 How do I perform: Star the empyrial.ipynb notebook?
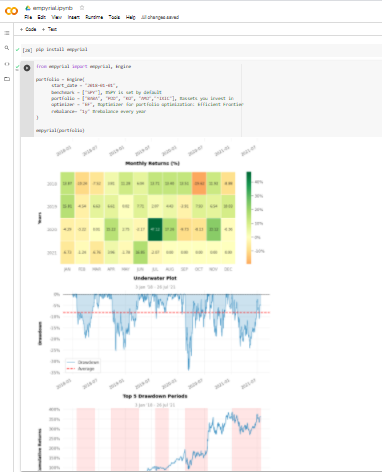[x=82, y=8]
